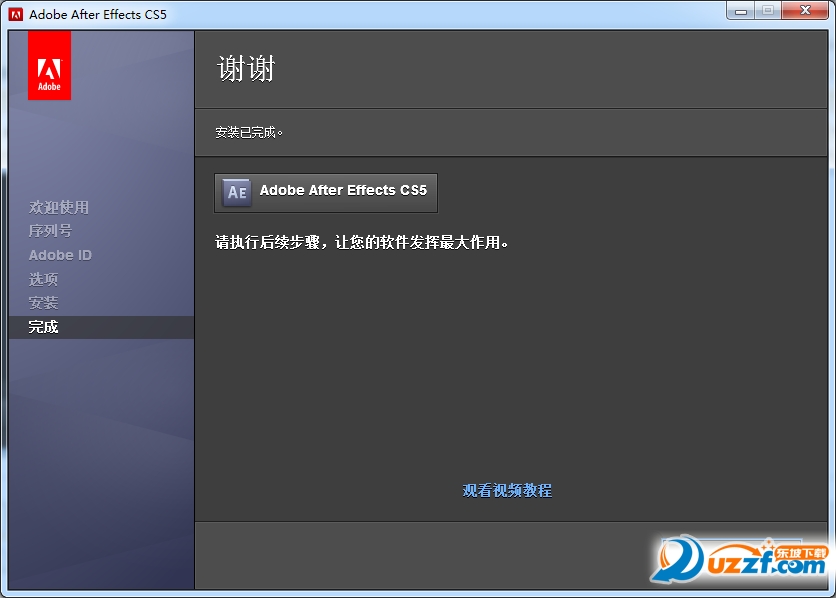The image size is (836, 598).
Task: Click text 请执行后续步骤，让您的软件发挥最大作用。
Action: [x=361, y=243]
